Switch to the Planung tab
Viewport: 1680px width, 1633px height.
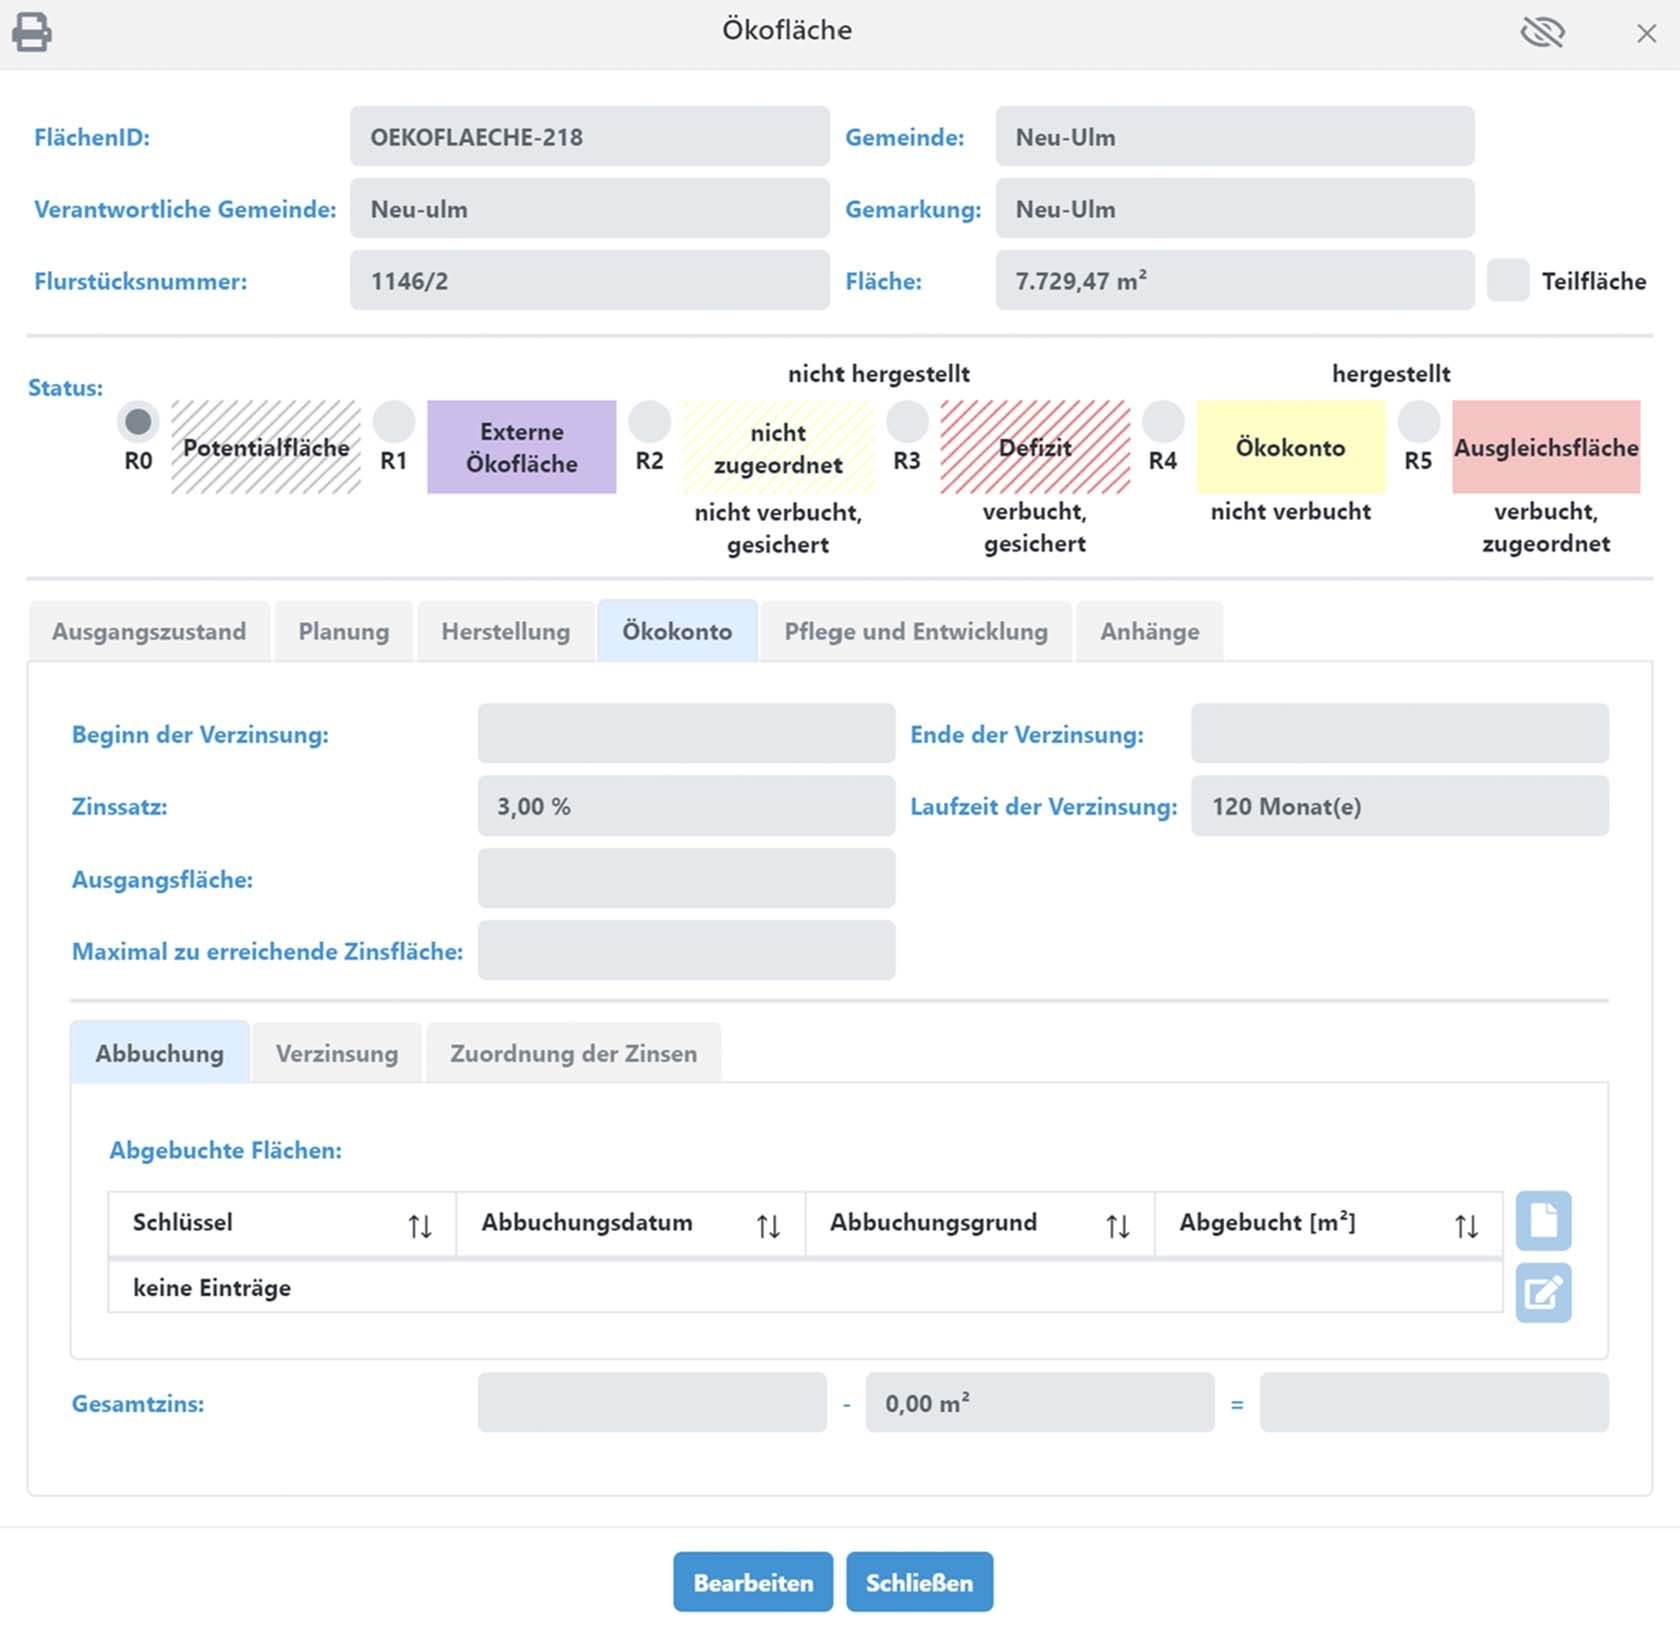click(x=343, y=632)
